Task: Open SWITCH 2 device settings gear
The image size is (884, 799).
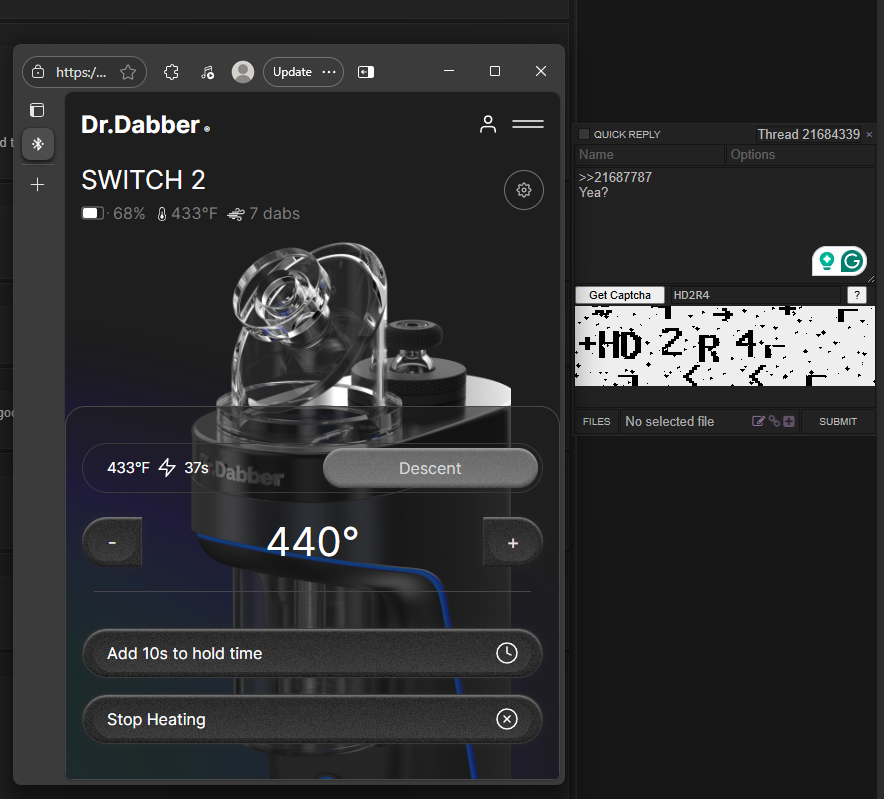Action: 524,190
